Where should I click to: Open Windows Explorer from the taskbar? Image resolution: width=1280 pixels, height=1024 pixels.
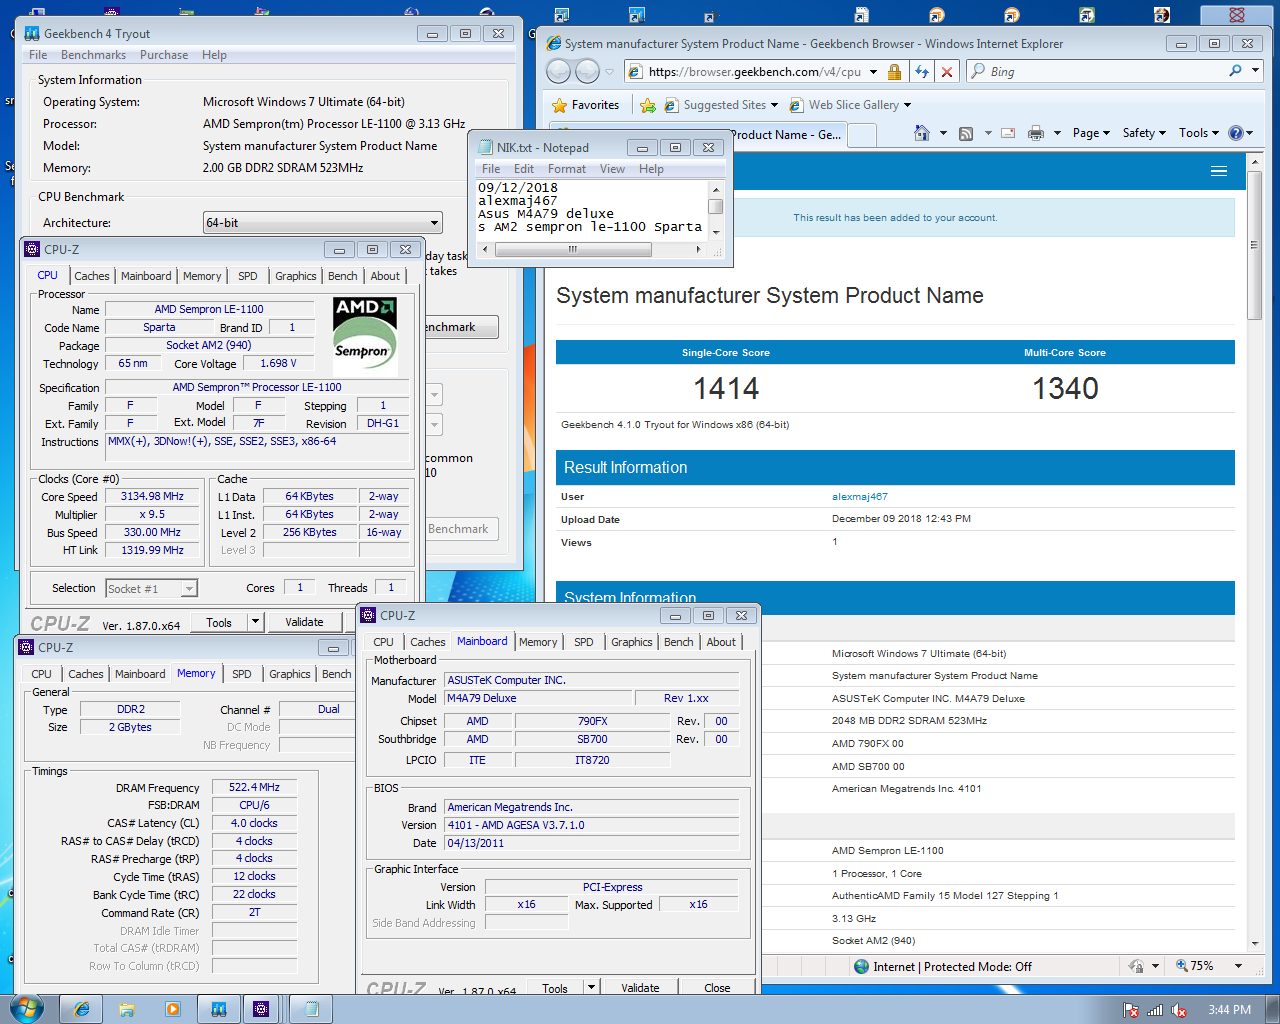[127, 1009]
